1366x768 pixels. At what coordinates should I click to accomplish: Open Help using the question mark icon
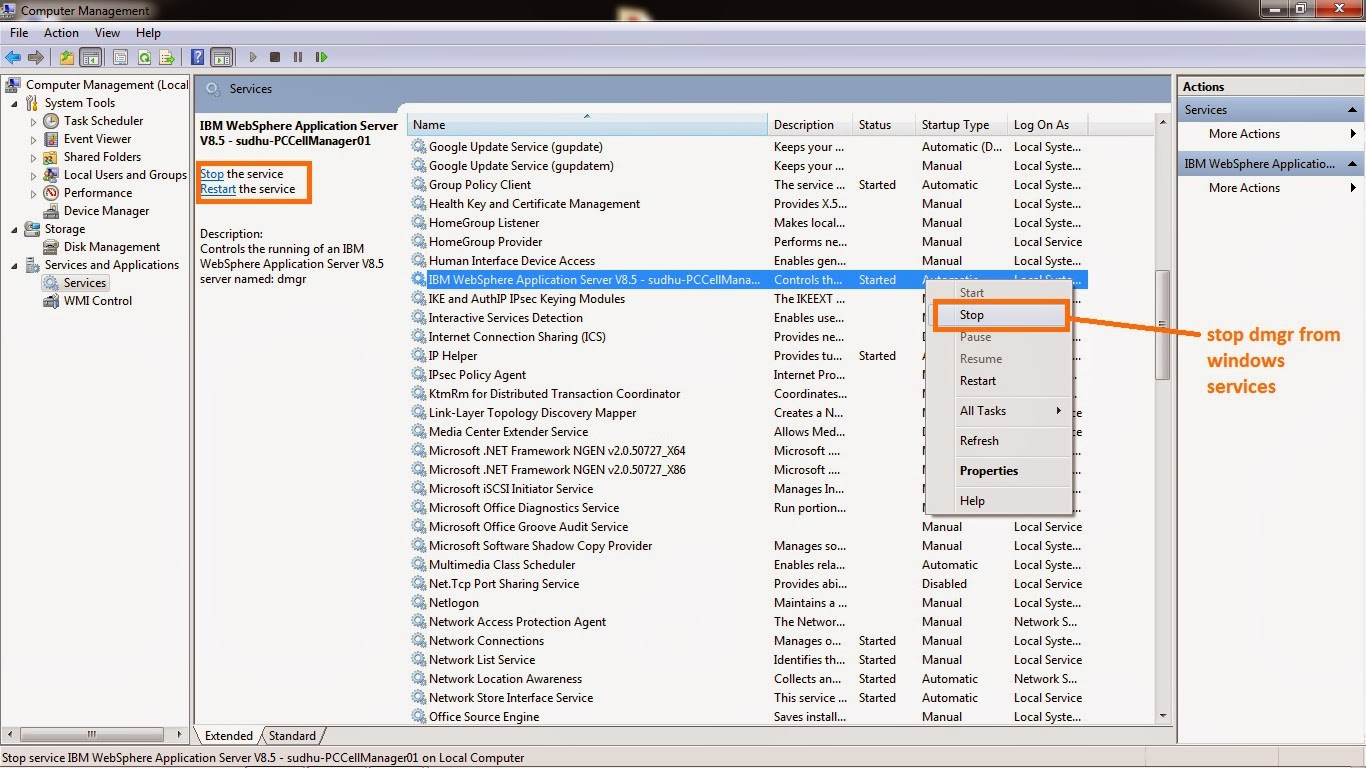point(197,57)
